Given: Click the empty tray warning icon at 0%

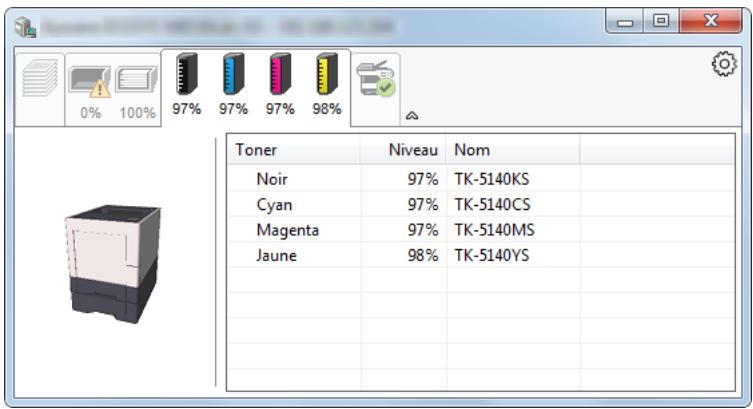Looking at the screenshot, I should [90, 81].
